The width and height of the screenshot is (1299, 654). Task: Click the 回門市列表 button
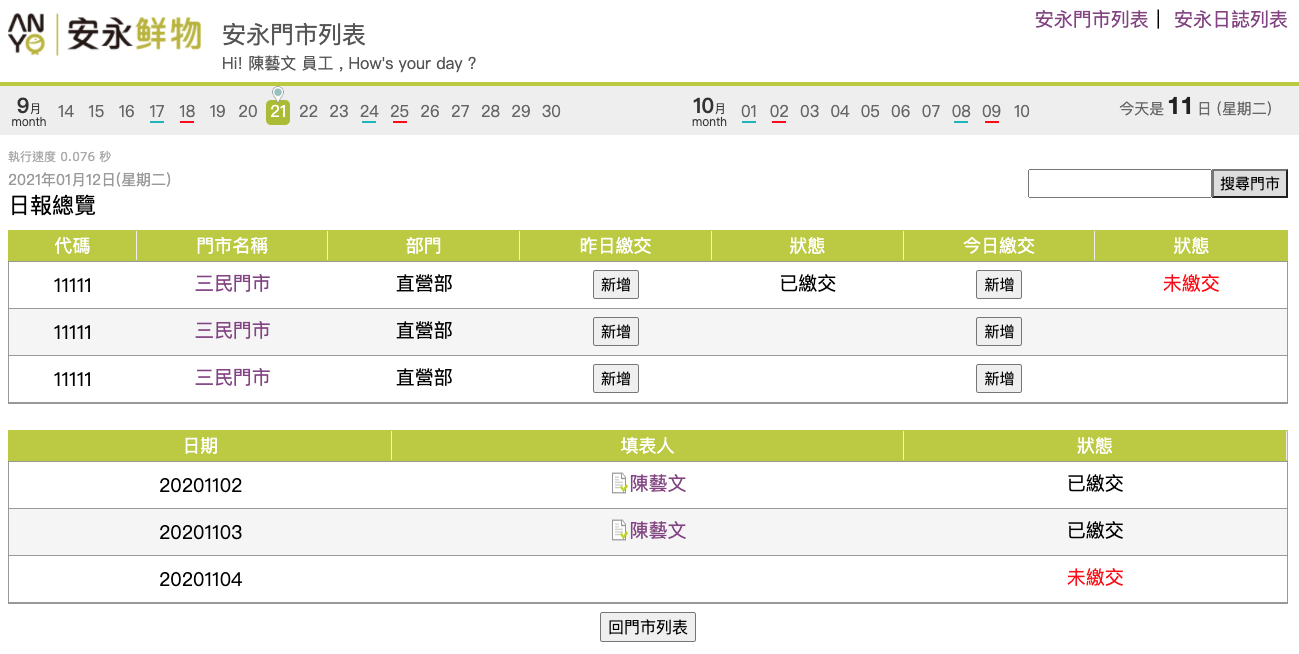tap(647, 627)
